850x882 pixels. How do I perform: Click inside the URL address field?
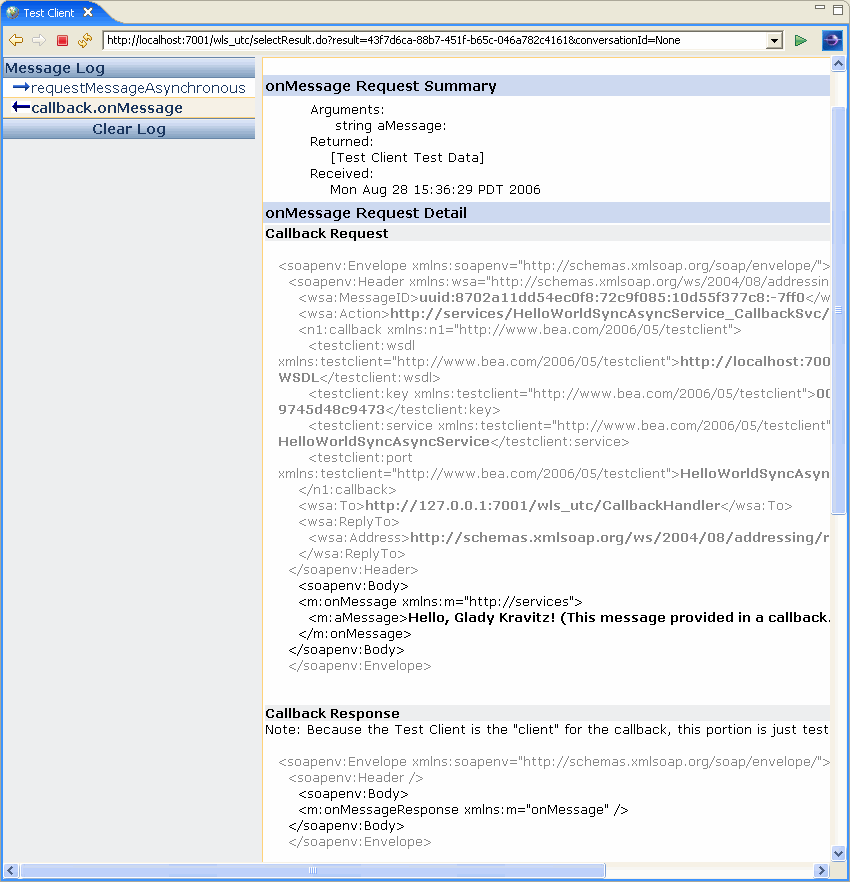tap(435, 40)
